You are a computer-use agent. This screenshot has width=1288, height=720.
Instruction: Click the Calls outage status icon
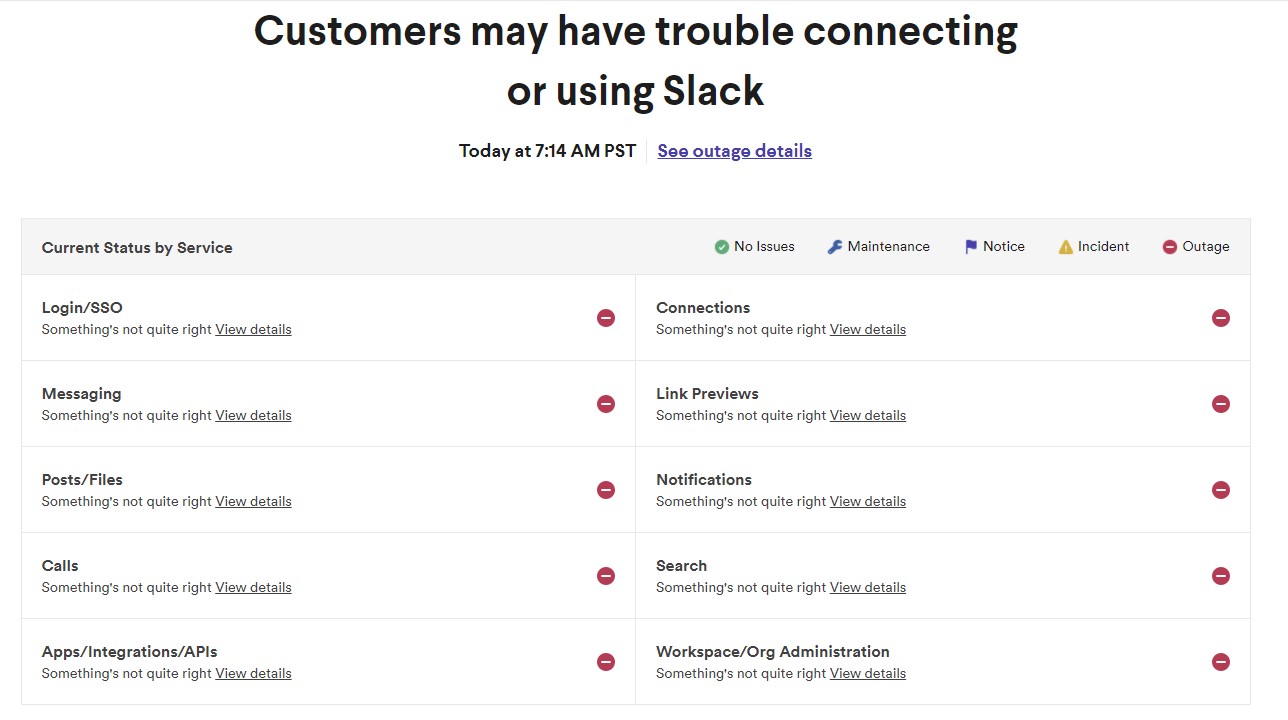coord(606,576)
